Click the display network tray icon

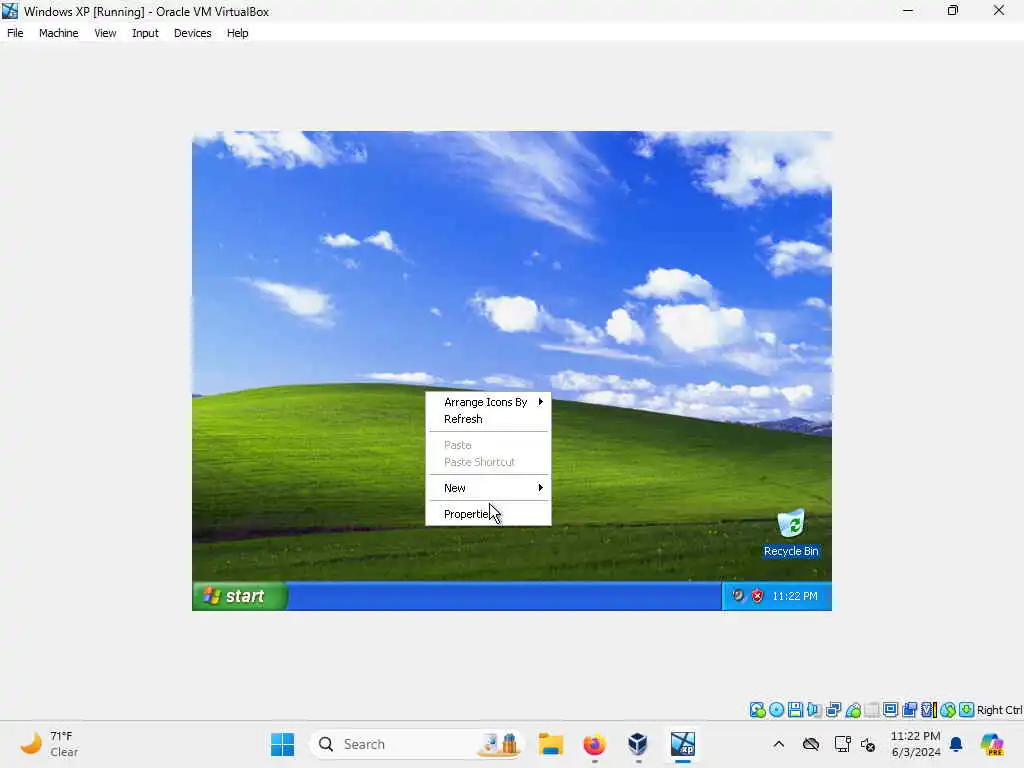(x=842, y=744)
